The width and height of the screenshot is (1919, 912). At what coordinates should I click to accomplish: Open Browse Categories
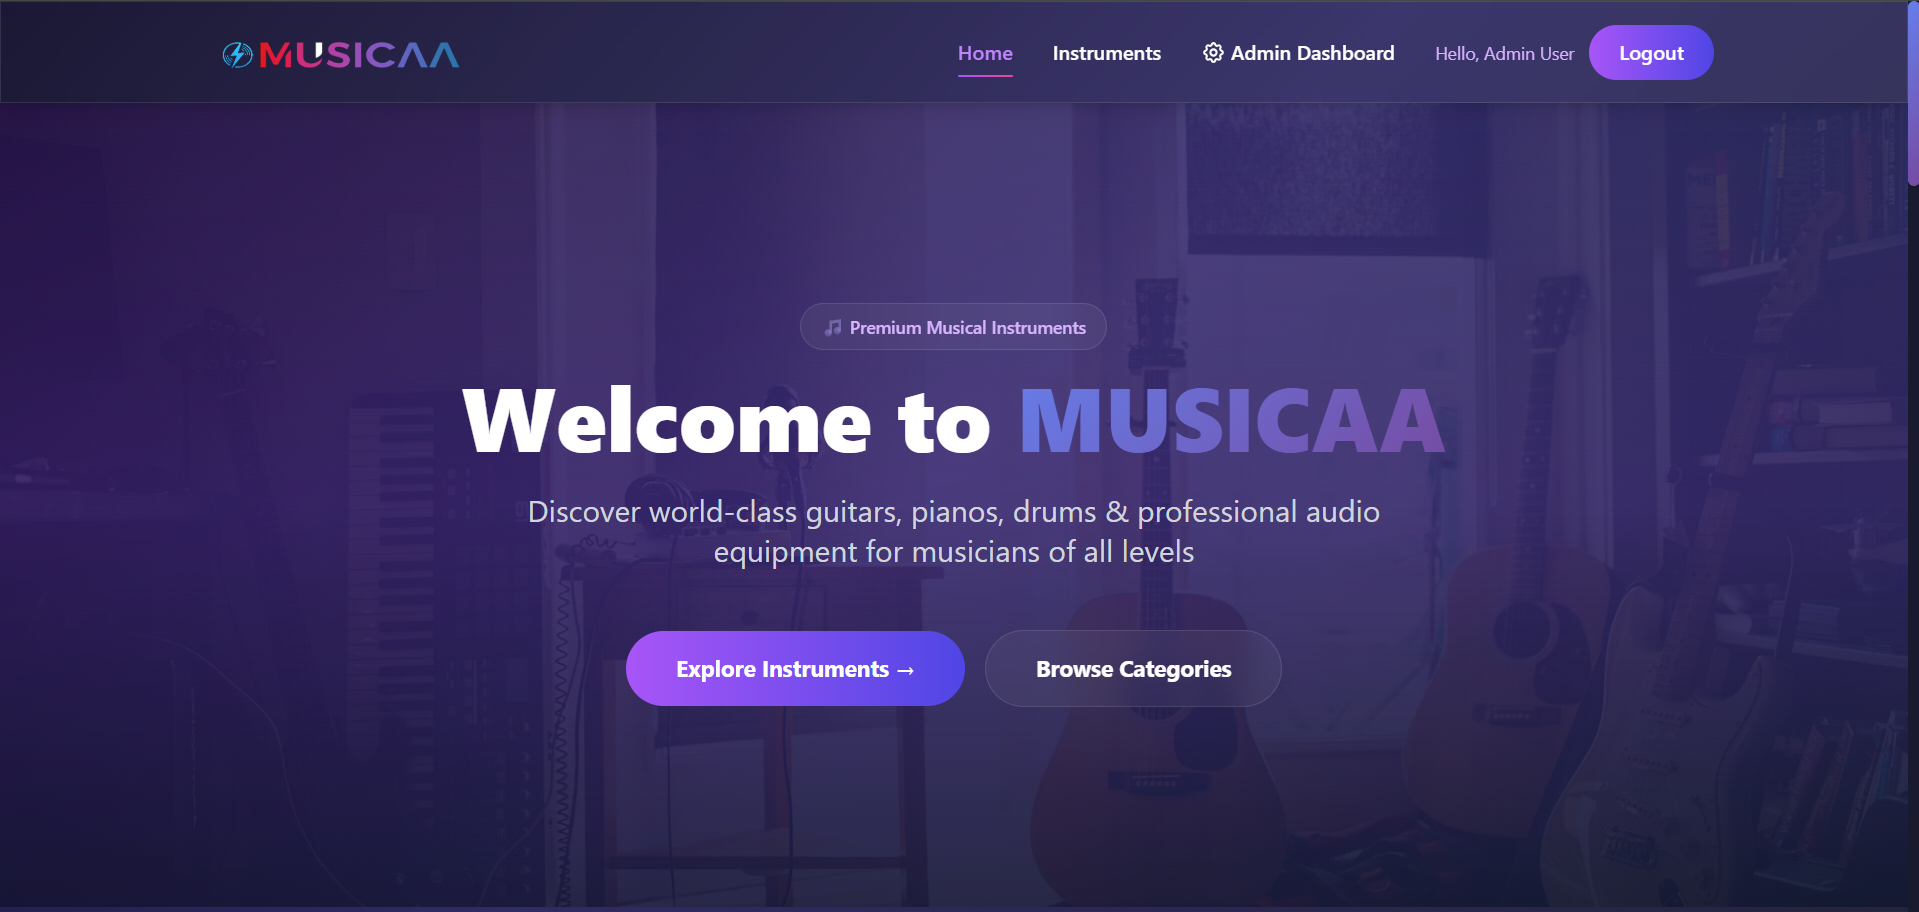tap(1133, 668)
